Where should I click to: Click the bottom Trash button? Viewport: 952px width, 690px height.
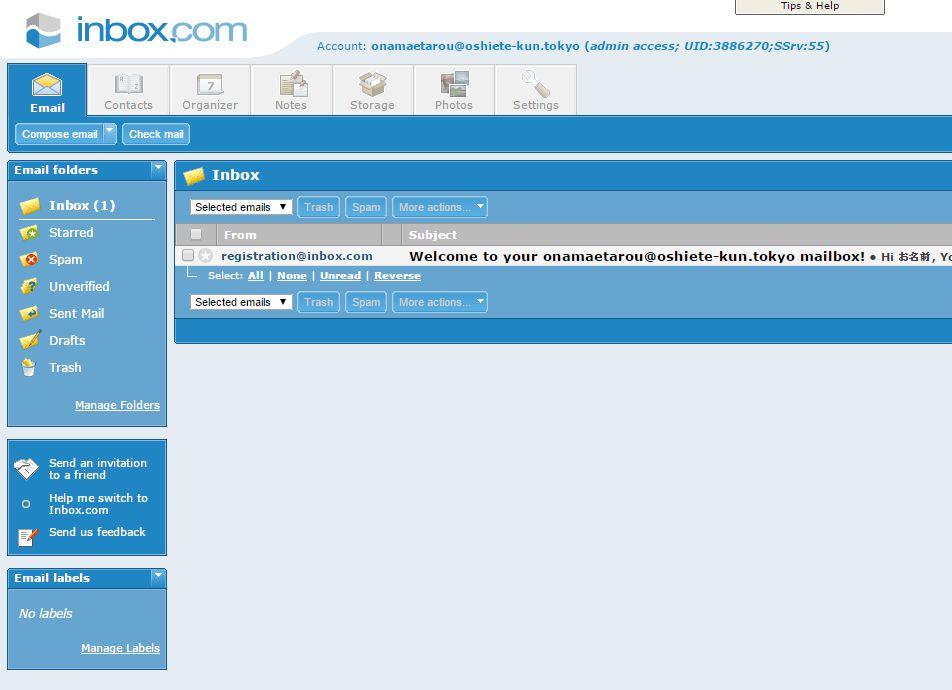(x=319, y=302)
